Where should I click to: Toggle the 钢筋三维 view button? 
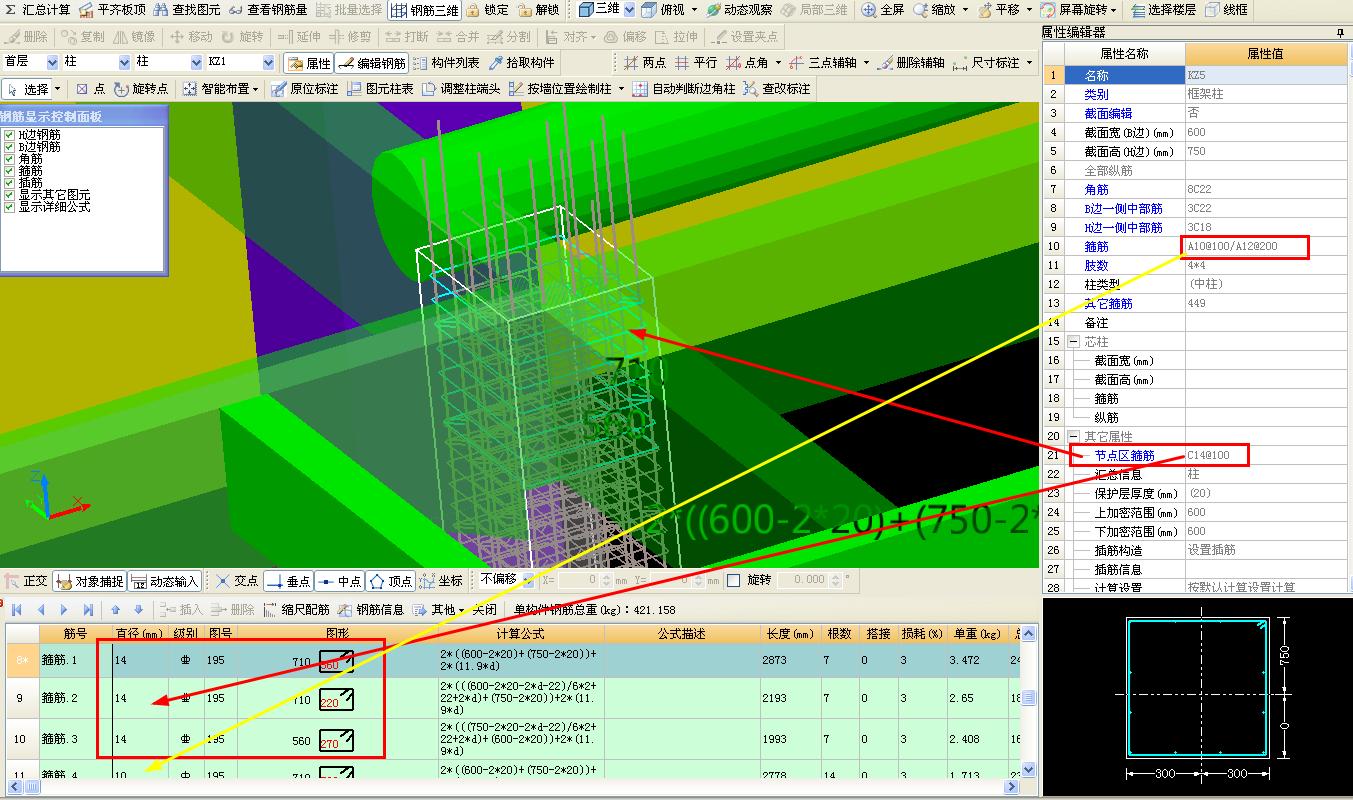(x=424, y=10)
